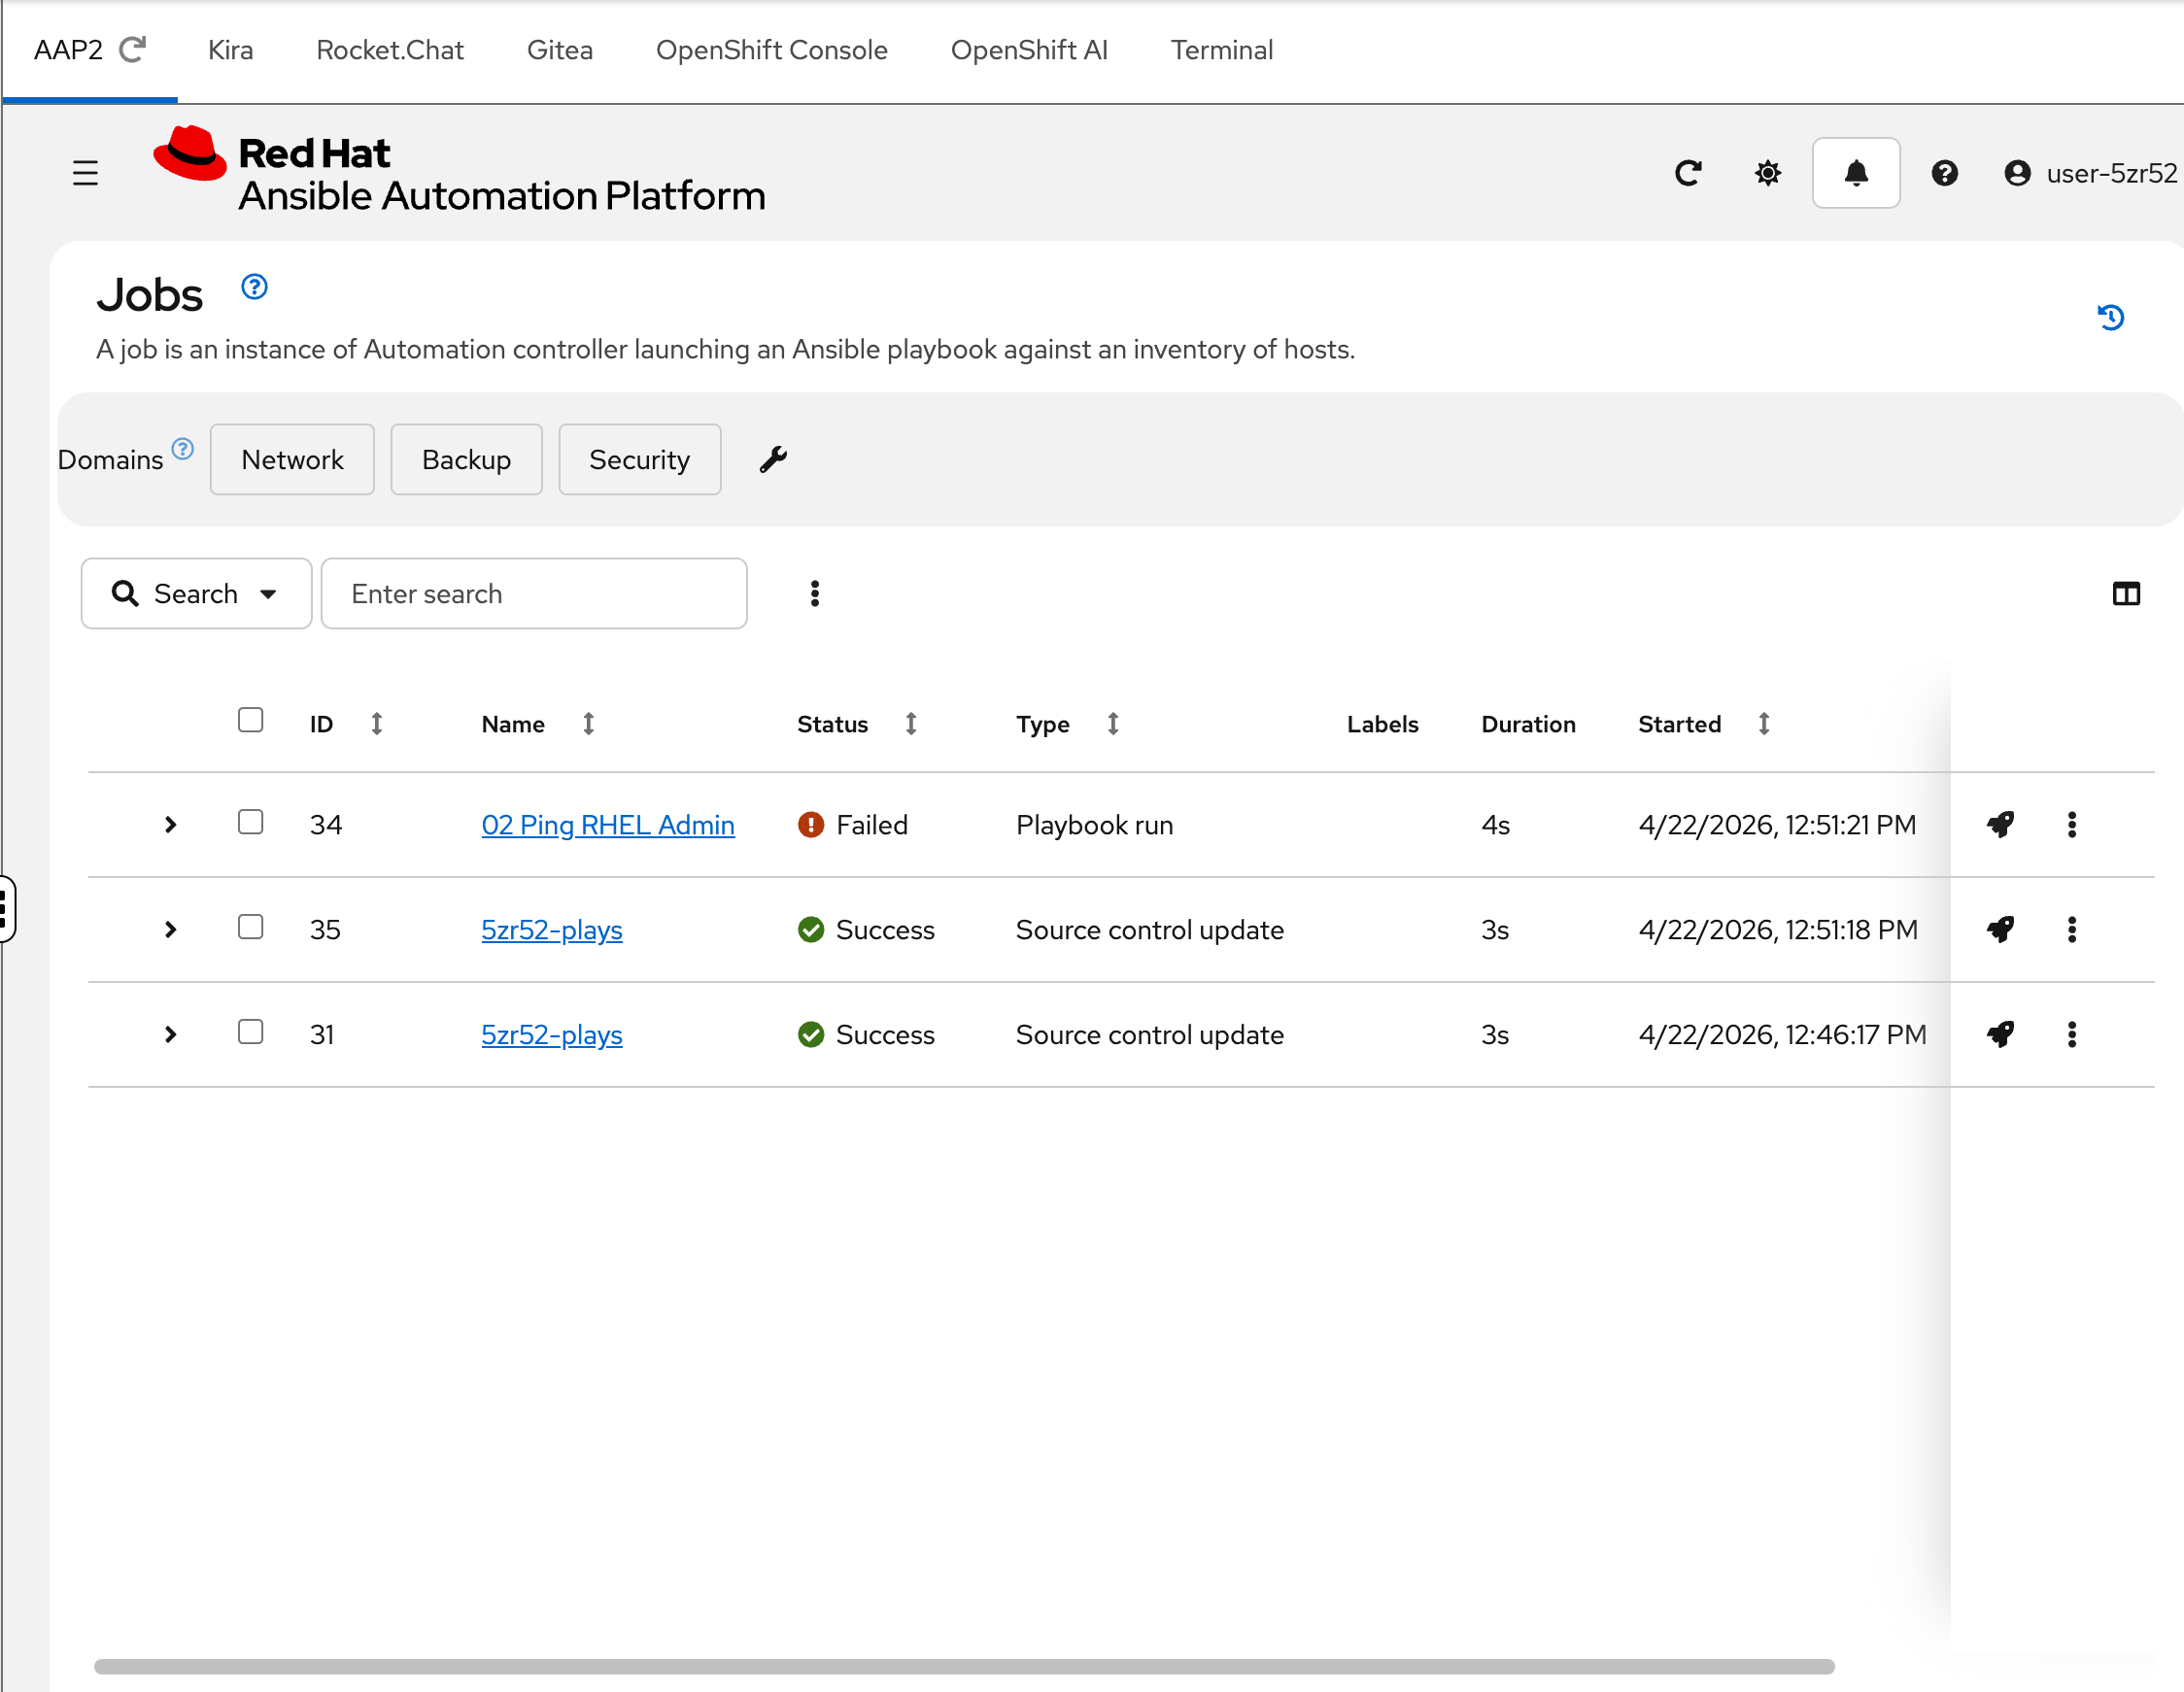Screen dimensions: 2184x1692
Task: Expand row details for job 34
Action: (170, 824)
